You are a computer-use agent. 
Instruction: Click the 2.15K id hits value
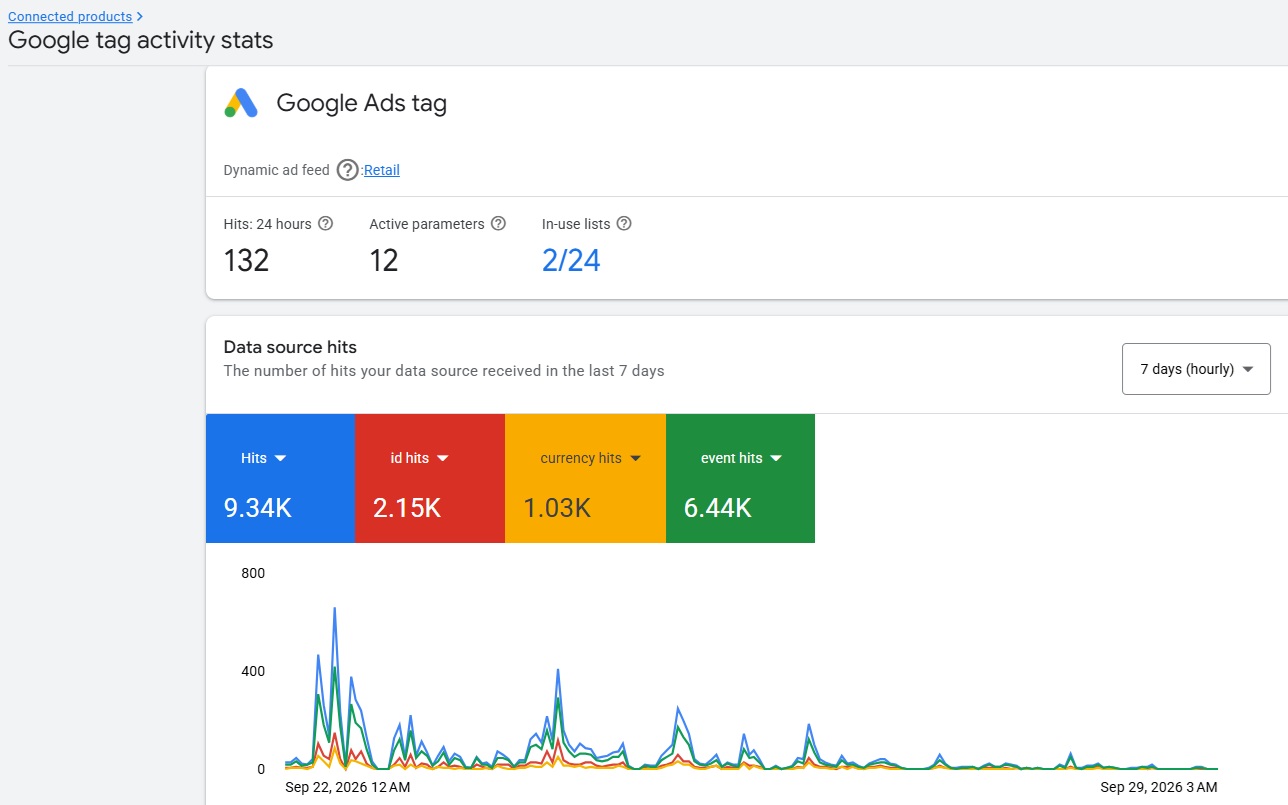(407, 508)
